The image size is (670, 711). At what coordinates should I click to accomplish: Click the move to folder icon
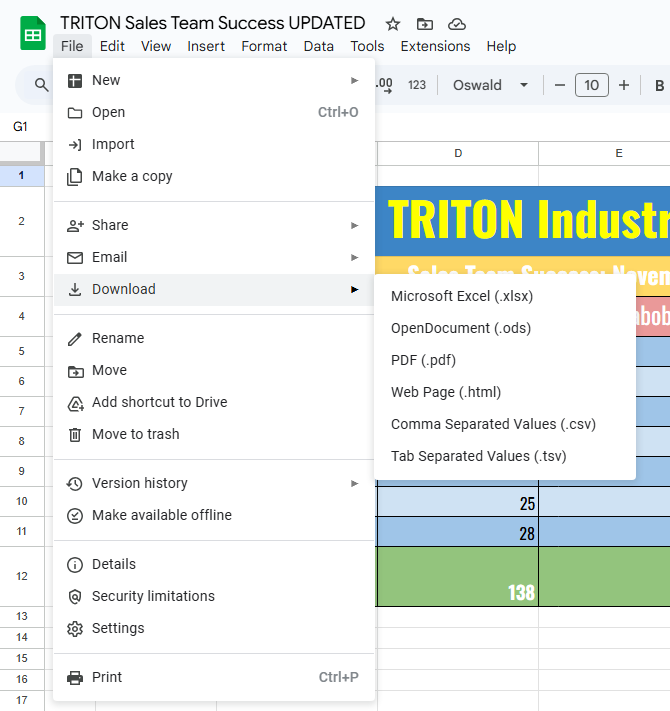(425, 23)
